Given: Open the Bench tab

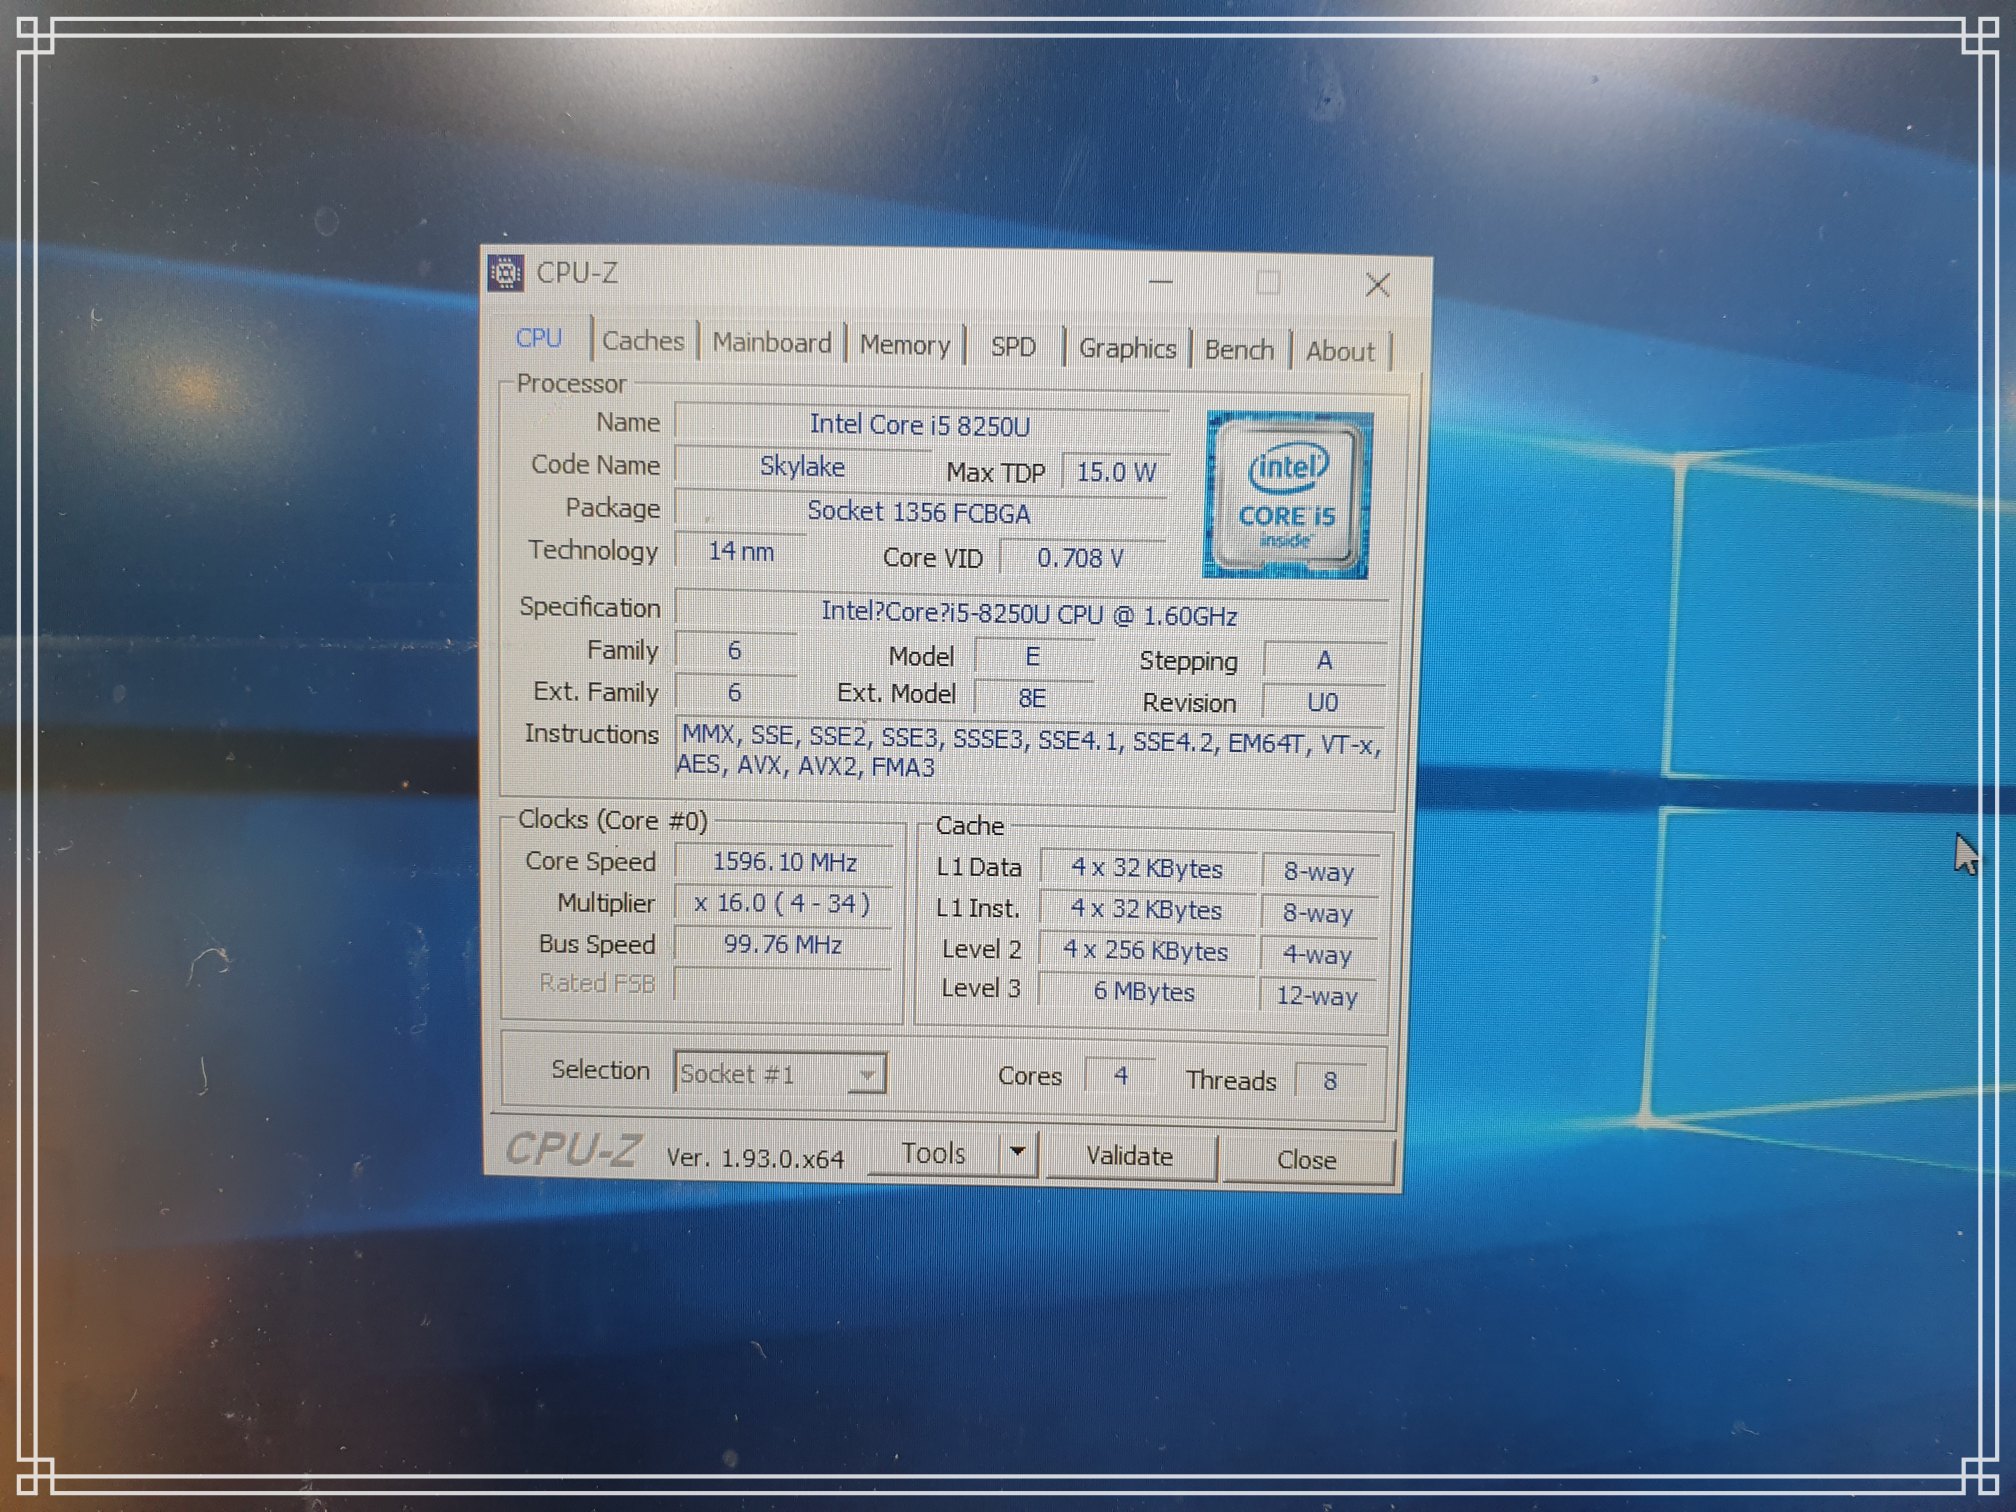Looking at the screenshot, I should [x=1239, y=350].
